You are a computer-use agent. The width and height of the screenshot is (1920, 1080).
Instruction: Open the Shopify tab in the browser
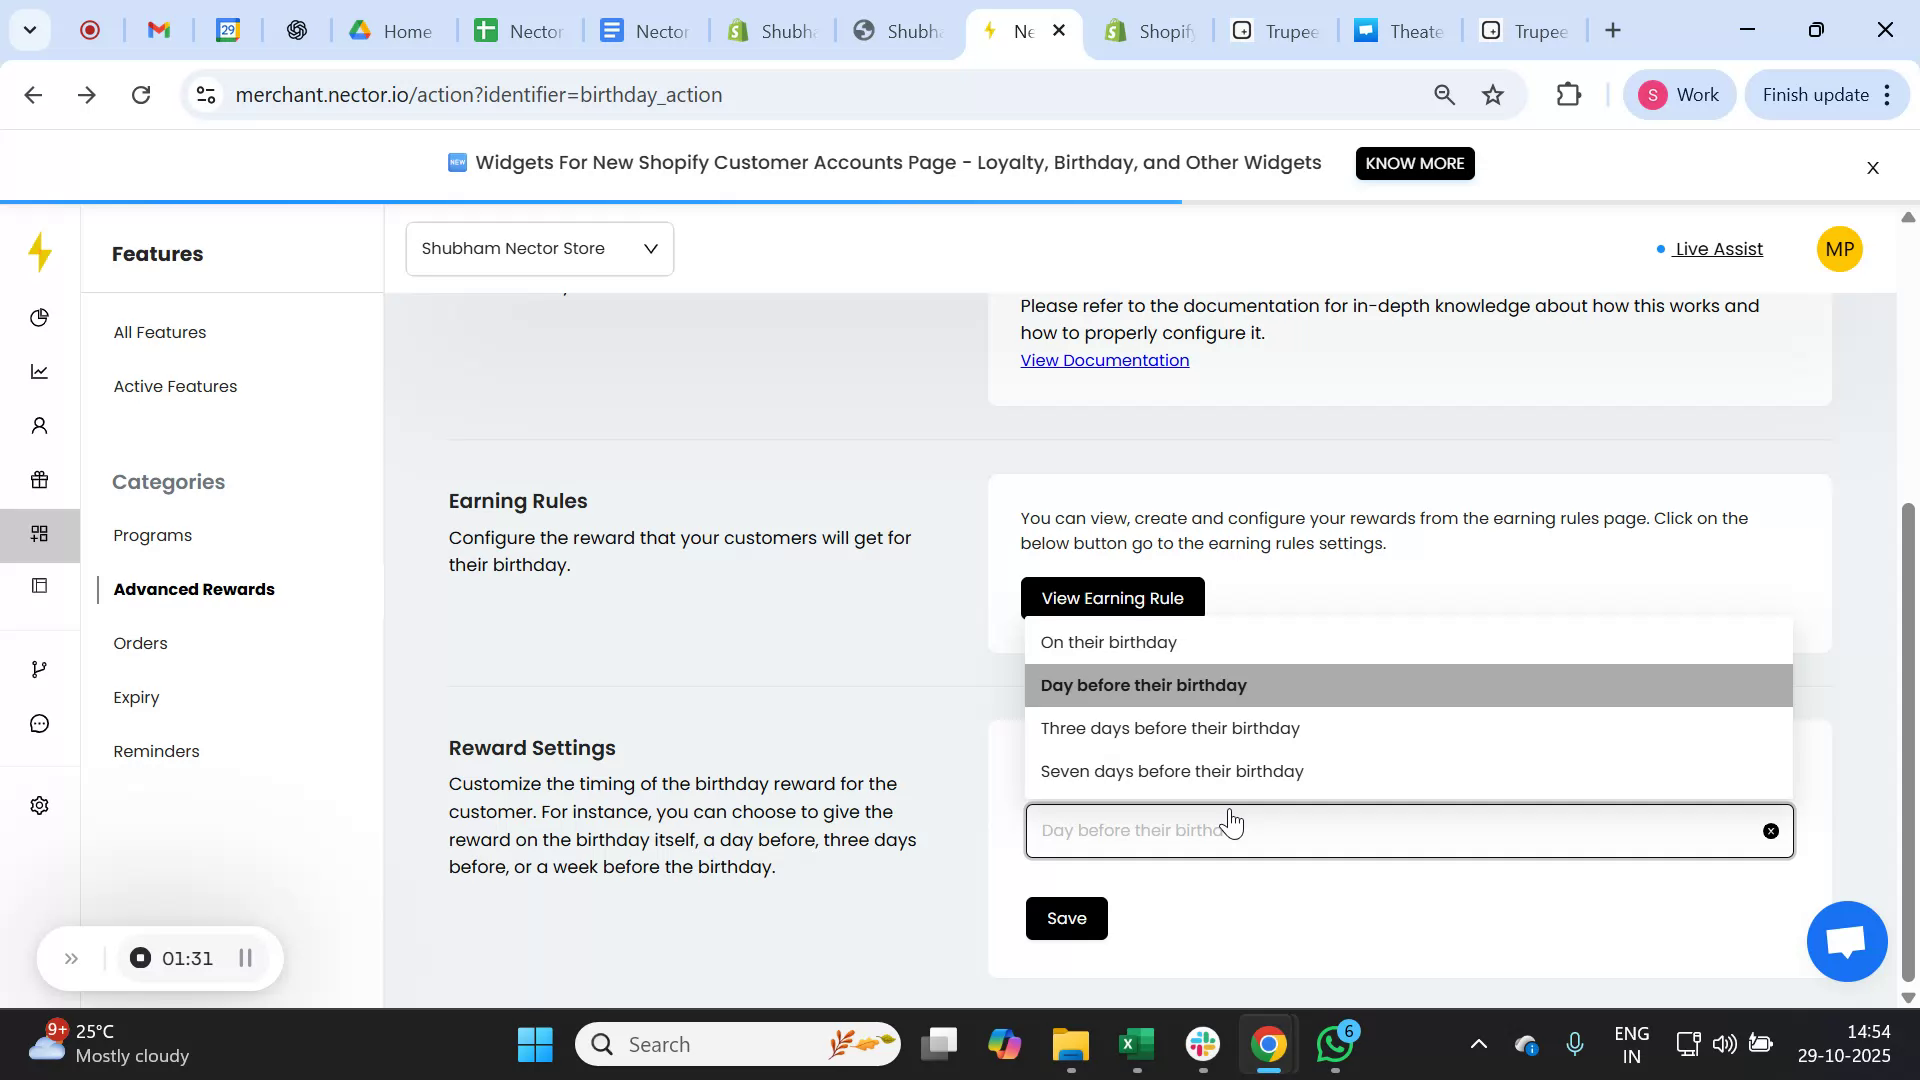[x=1150, y=30]
